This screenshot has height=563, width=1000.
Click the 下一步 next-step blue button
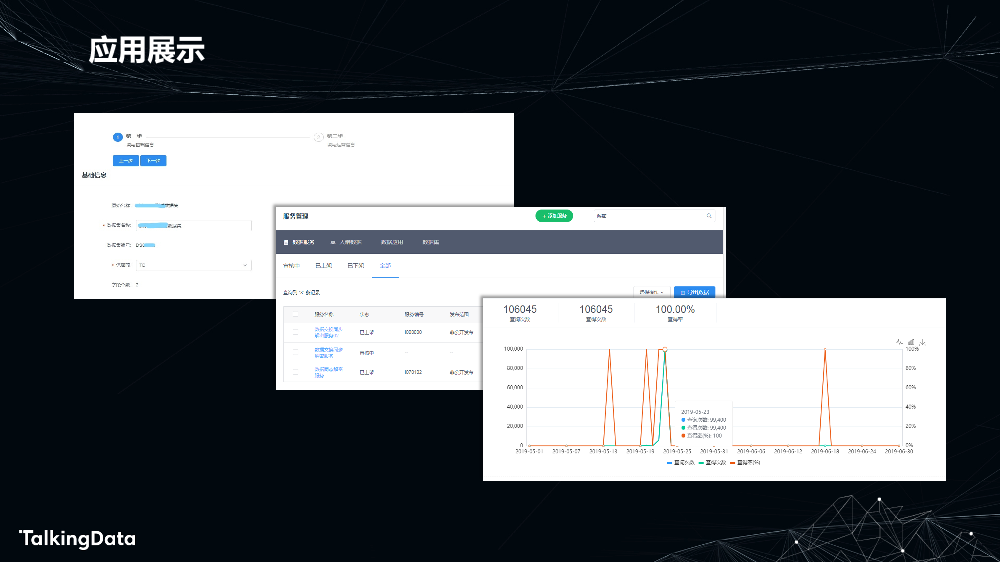153,161
